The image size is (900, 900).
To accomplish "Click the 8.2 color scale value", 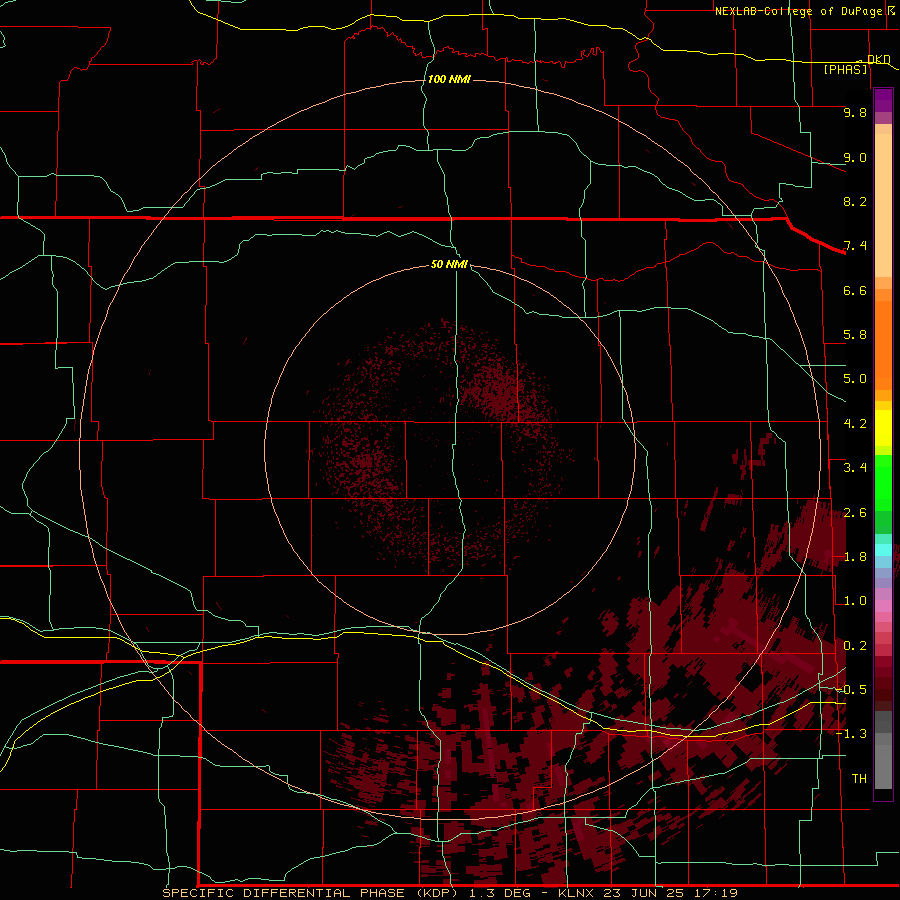I will (x=855, y=201).
